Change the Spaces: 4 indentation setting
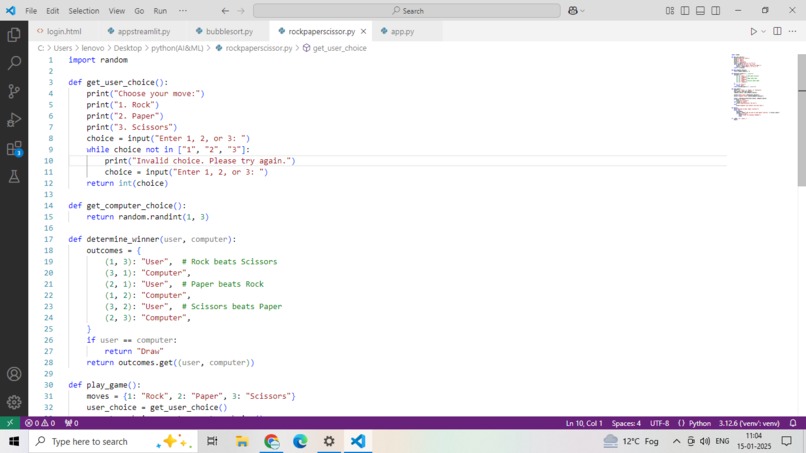Image resolution: width=806 pixels, height=453 pixels. (626, 423)
